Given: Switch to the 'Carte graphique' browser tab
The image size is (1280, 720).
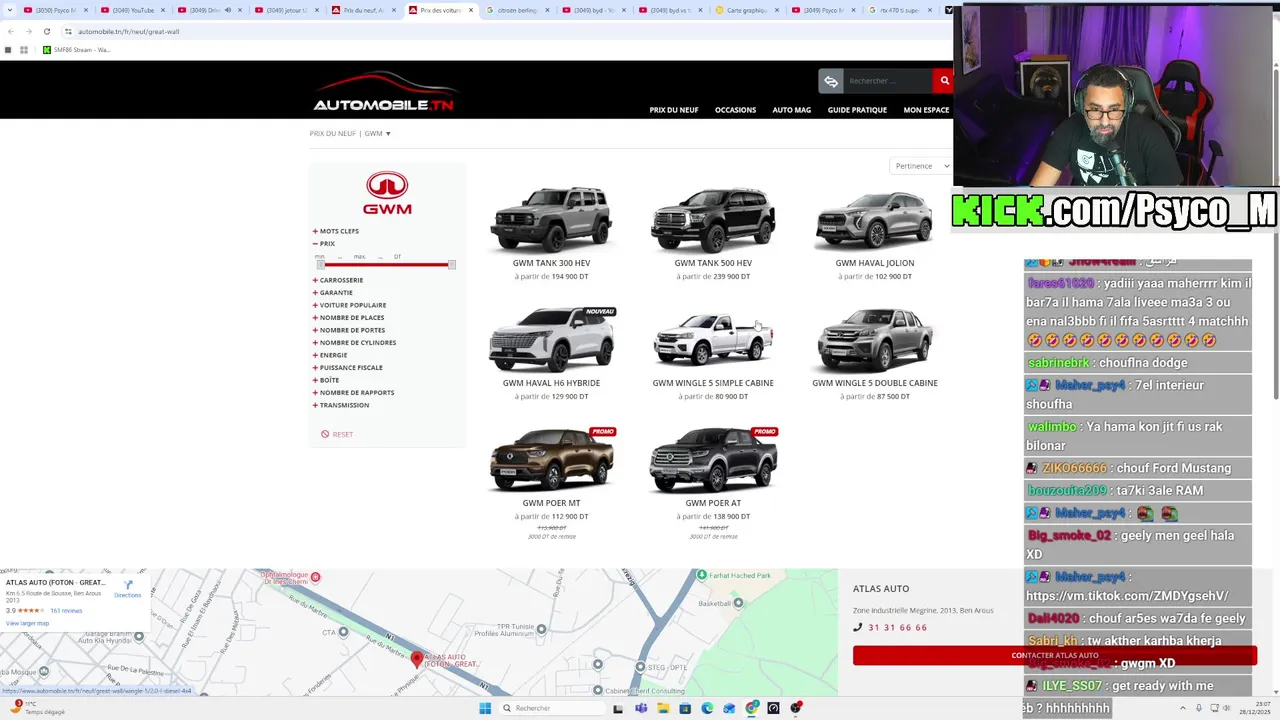Looking at the screenshot, I should [x=745, y=10].
